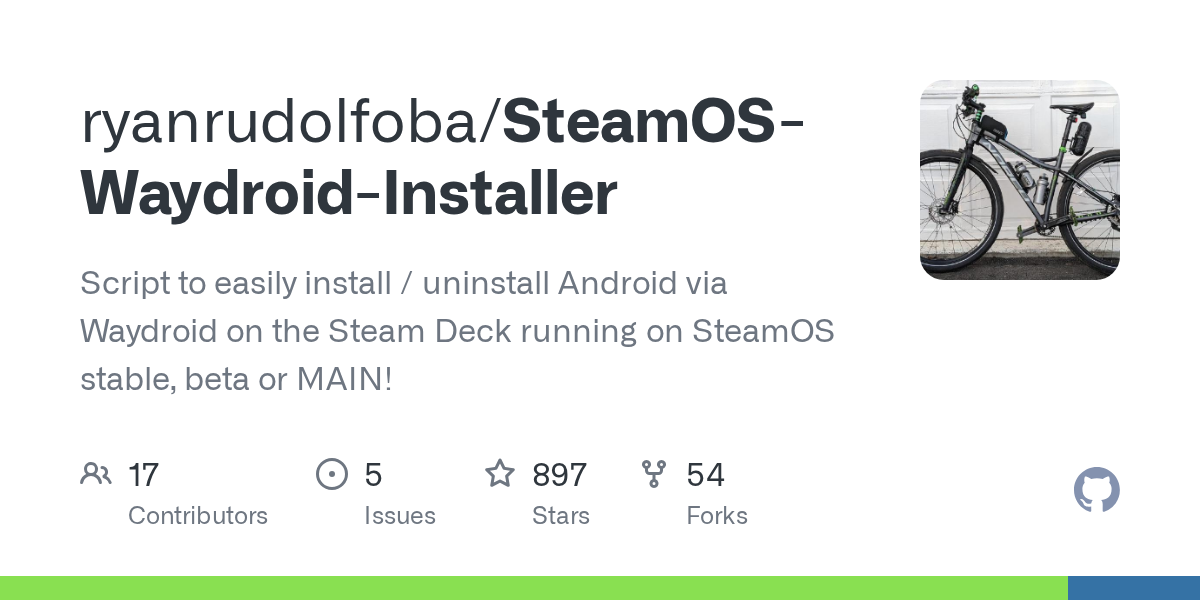Click the Issues circle-dot icon
Image resolution: width=1200 pixels, height=600 pixels.
(x=331, y=474)
